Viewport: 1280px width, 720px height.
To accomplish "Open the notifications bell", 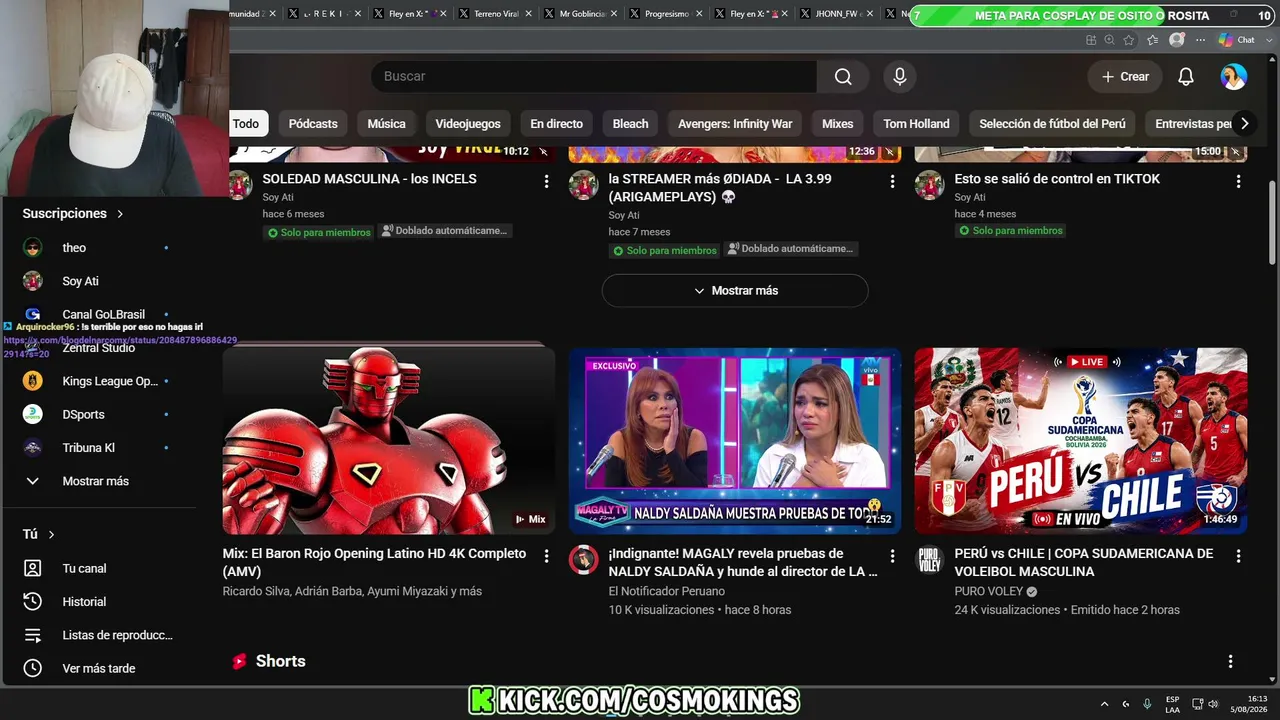I will [x=1186, y=77].
